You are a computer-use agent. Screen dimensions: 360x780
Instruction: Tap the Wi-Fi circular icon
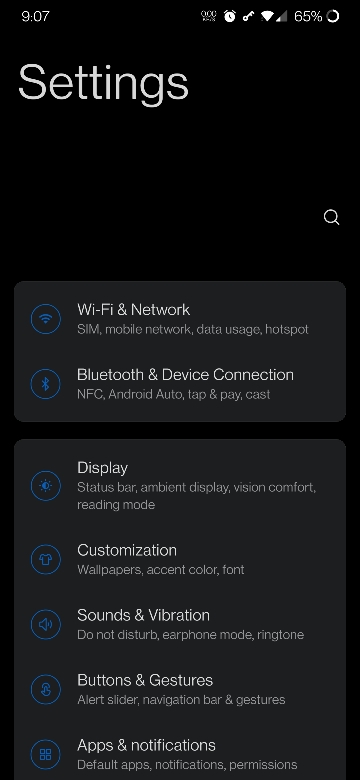coord(46,319)
